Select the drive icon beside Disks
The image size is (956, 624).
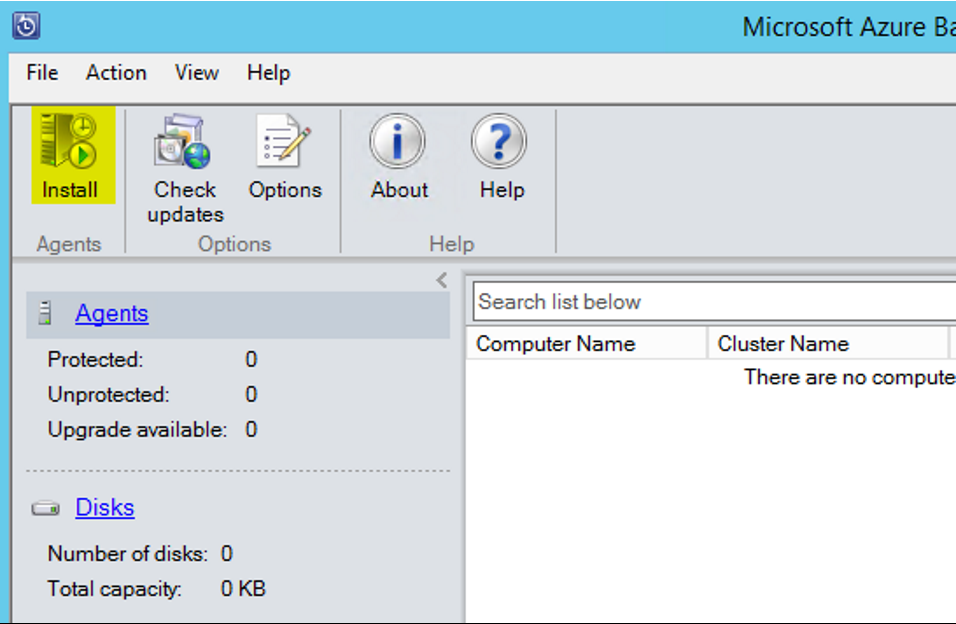click(46, 508)
